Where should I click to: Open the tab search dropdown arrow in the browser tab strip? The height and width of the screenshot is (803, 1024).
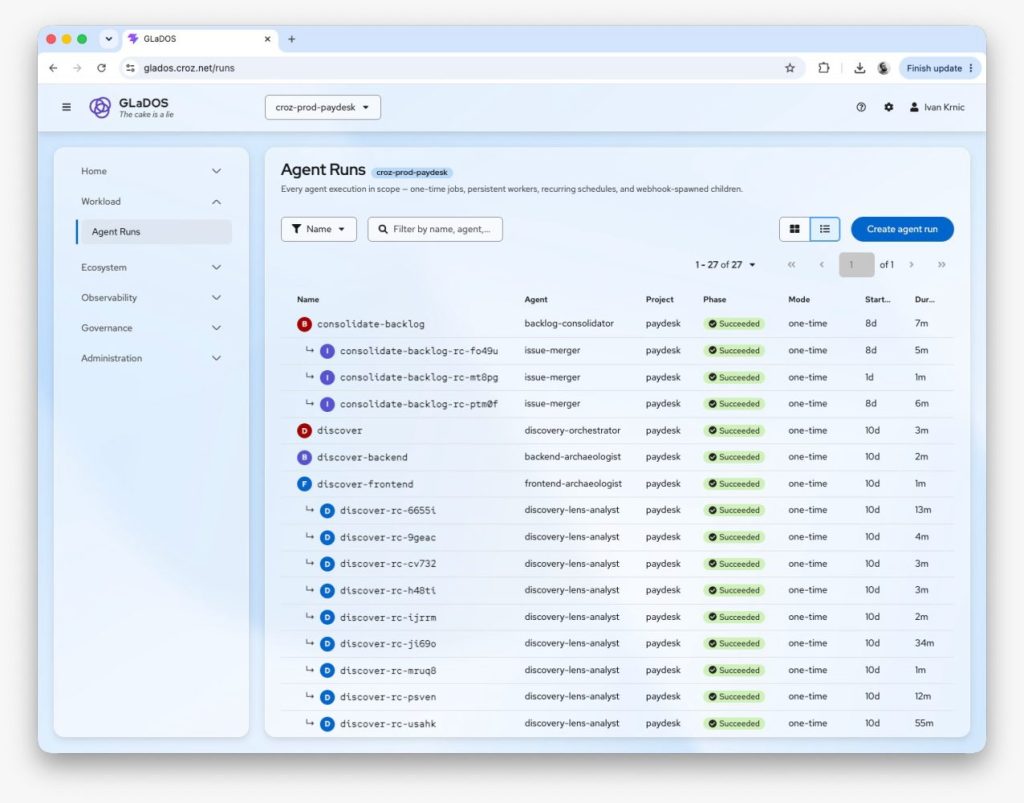tap(108, 39)
